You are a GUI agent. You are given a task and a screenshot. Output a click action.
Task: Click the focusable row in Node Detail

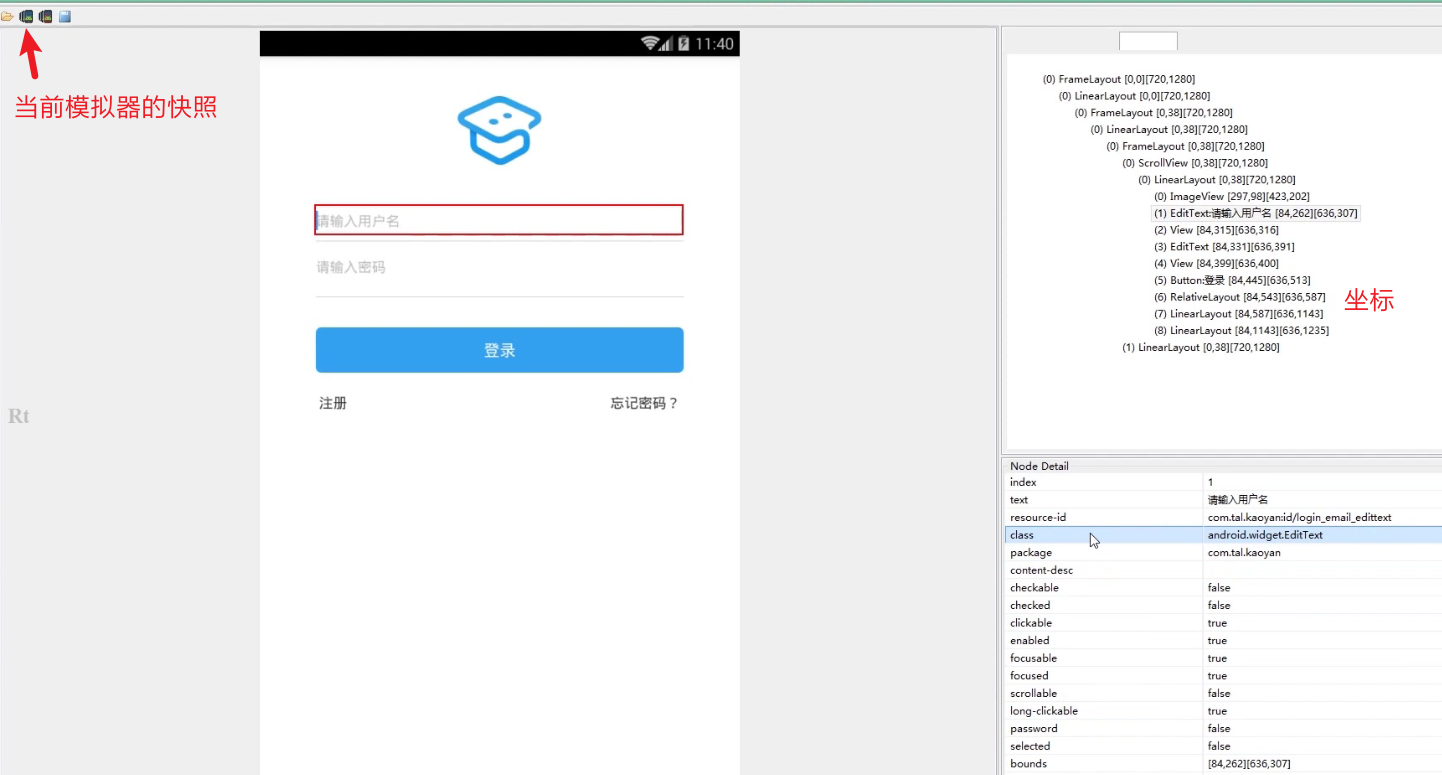pos(1221,658)
